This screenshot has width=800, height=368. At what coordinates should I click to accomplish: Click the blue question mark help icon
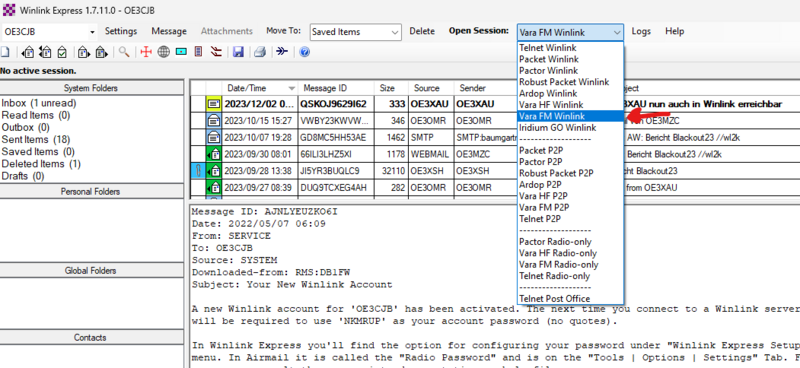pos(305,52)
